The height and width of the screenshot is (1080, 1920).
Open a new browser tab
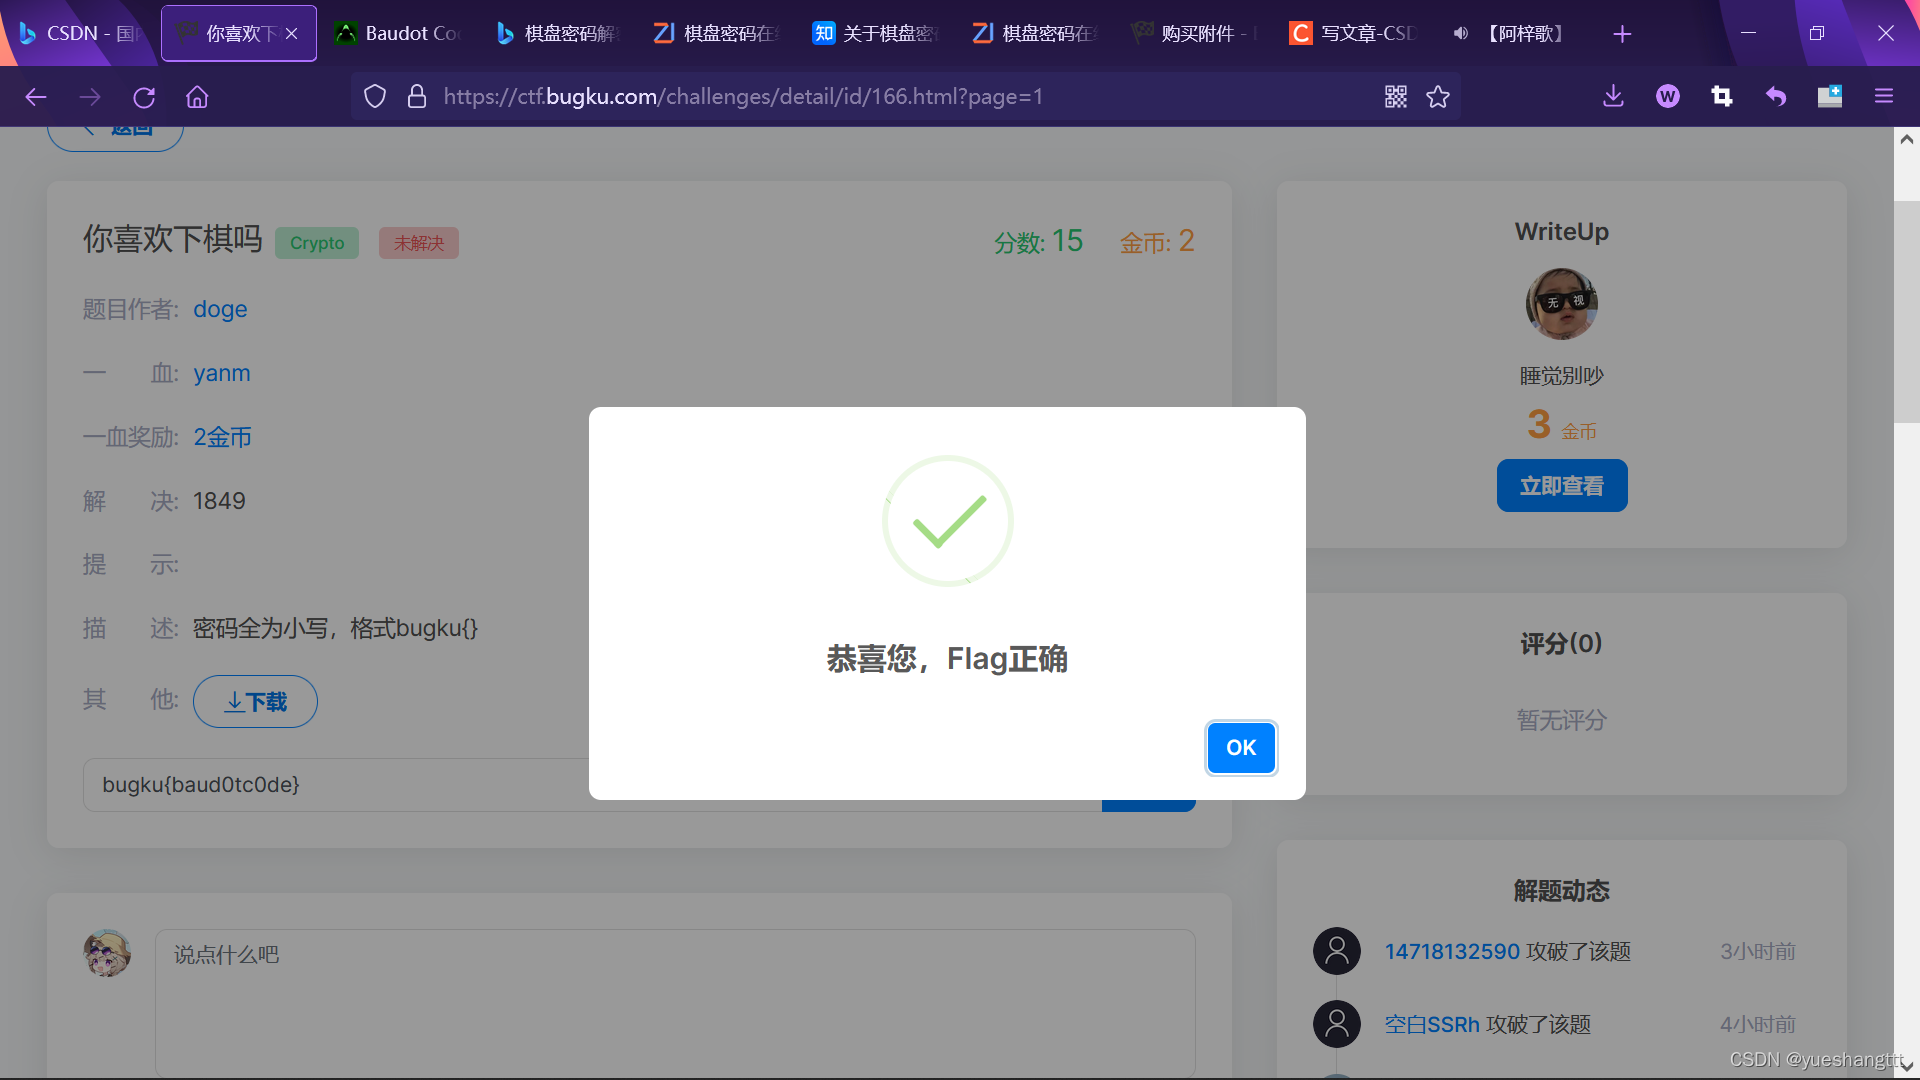tap(1622, 34)
